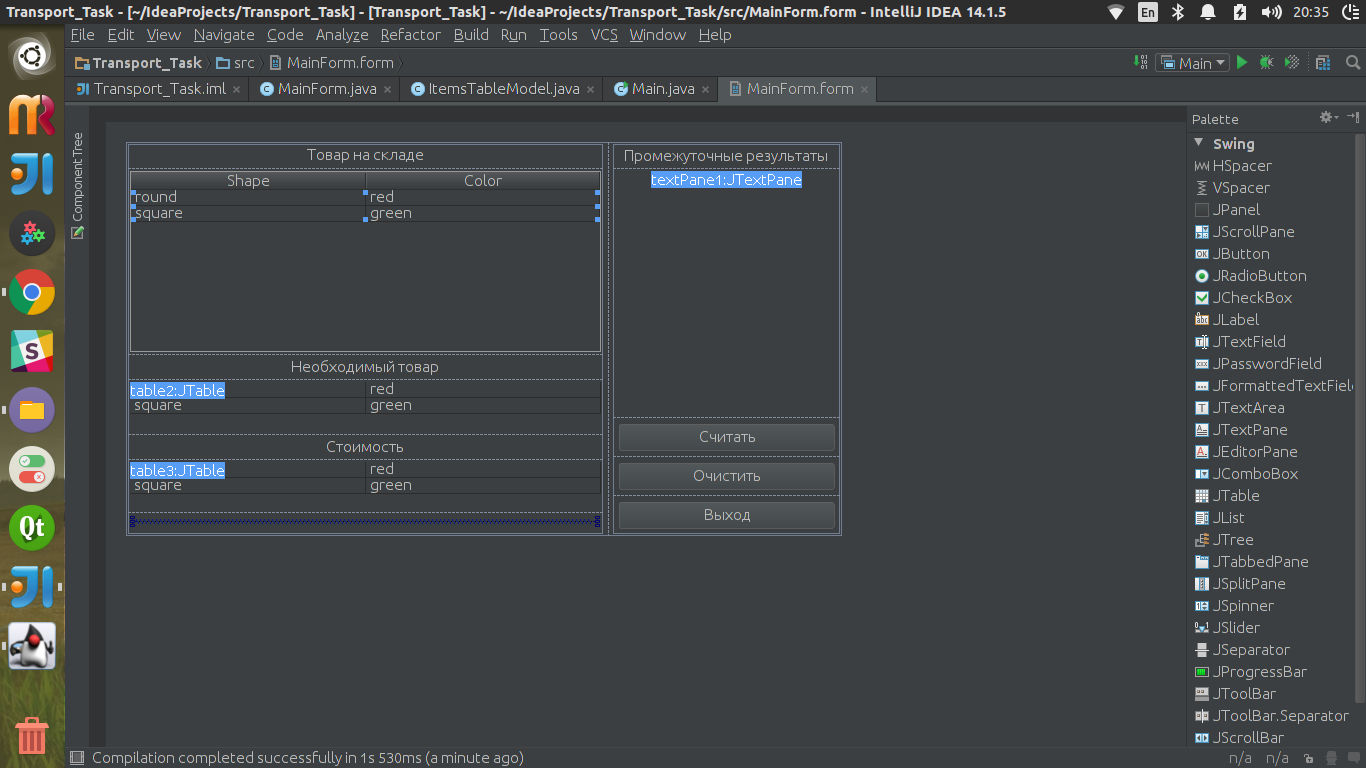This screenshot has height=768, width=1366.
Task: Choose JTabbedPane in the palette
Action: (x=1252, y=562)
